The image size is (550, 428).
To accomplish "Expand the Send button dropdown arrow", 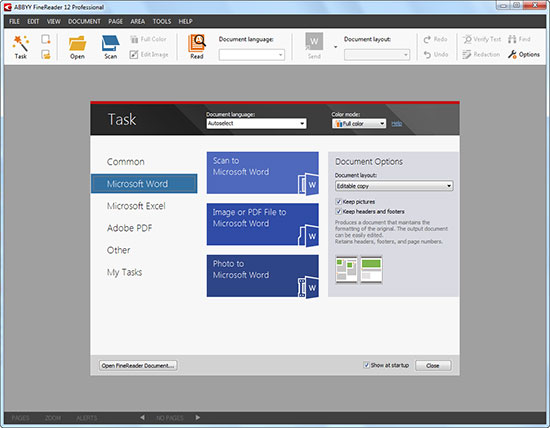I will [x=335, y=47].
